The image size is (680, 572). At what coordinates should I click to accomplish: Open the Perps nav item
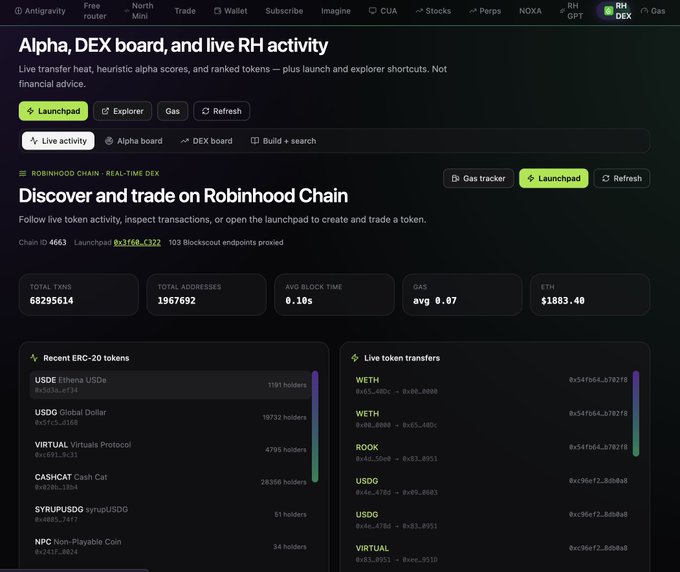(485, 11)
